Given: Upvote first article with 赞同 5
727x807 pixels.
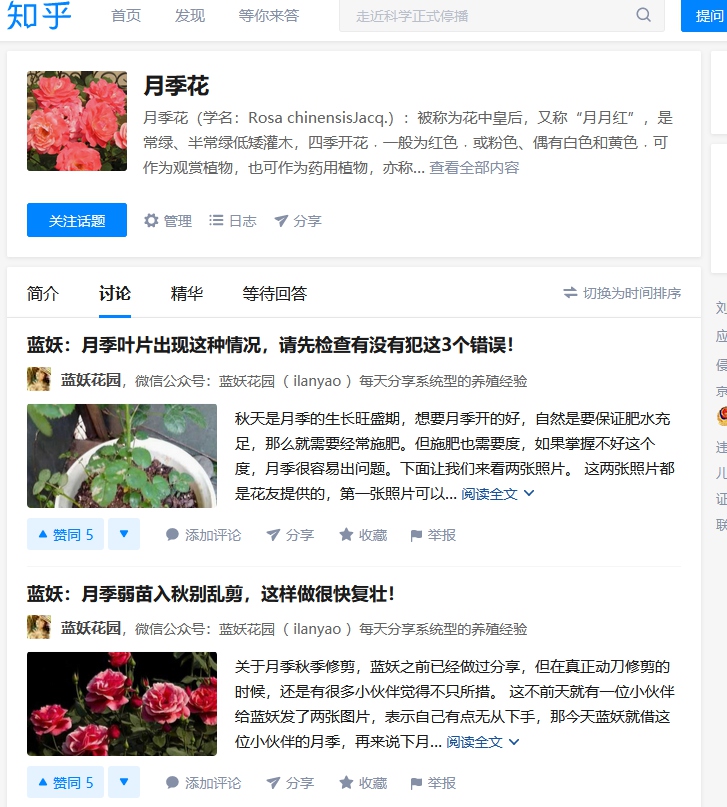Looking at the screenshot, I should [65, 534].
